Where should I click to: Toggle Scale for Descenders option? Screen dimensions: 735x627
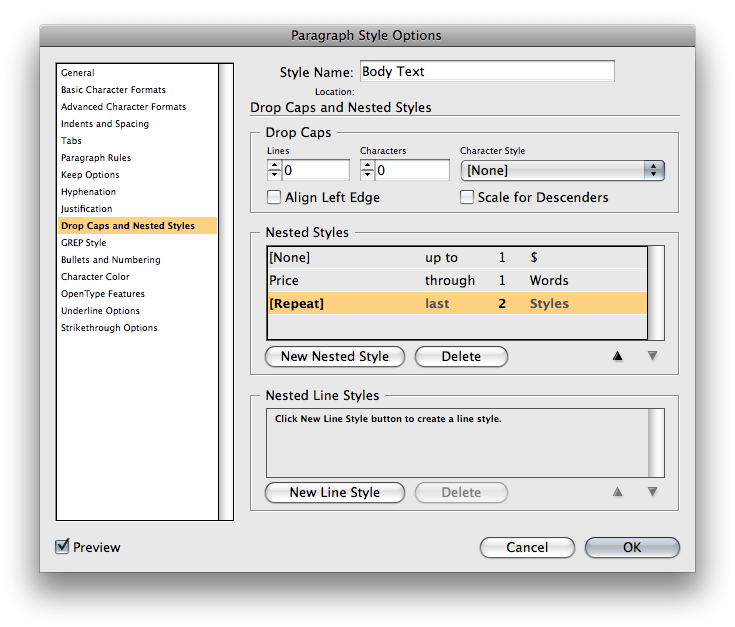(467, 198)
